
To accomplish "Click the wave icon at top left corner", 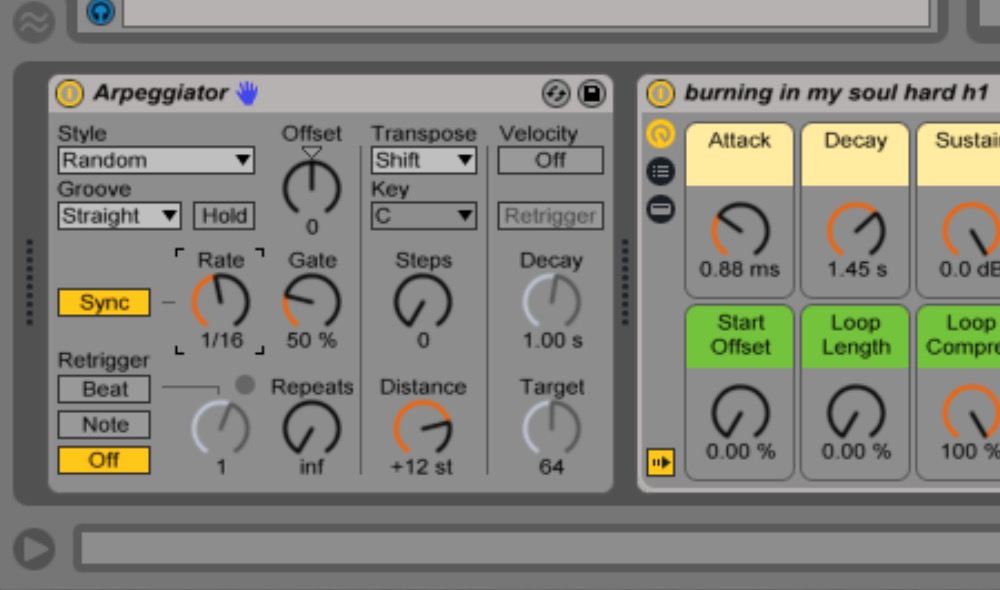I will tap(34, 22).
